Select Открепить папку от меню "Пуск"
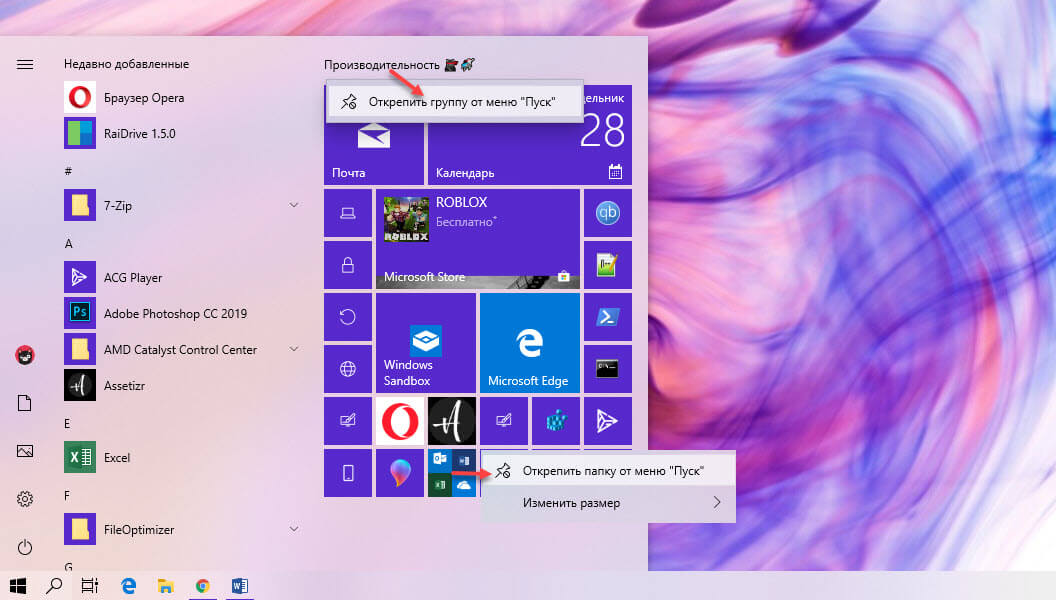Viewport: 1056px width, 600px height. point(608,471)
